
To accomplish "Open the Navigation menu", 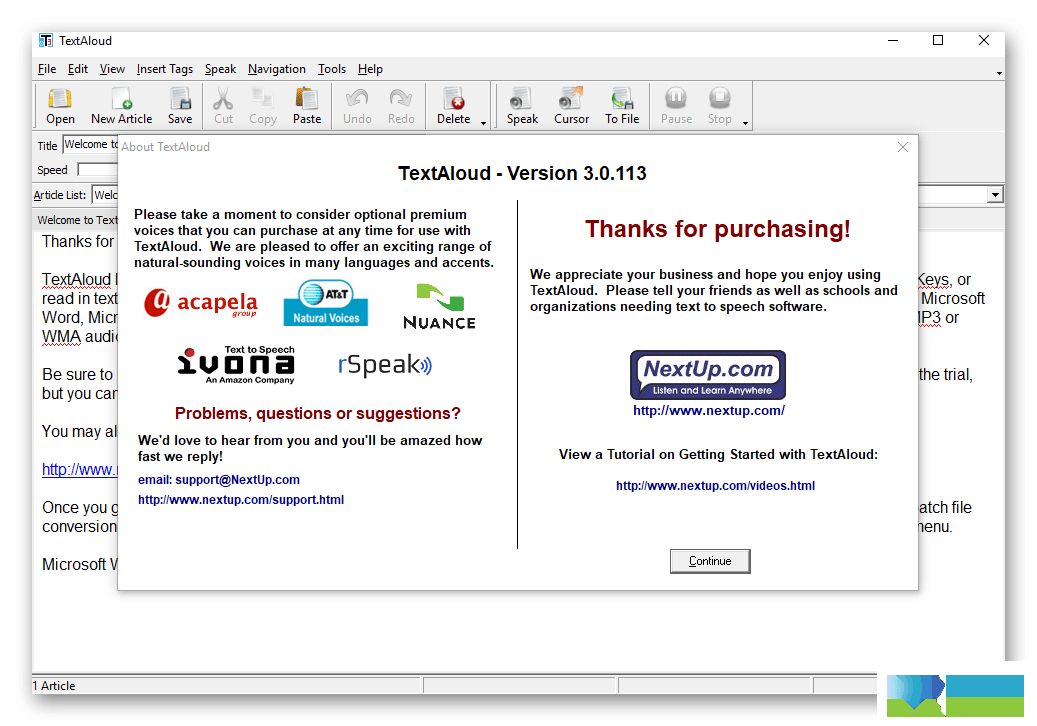I will [x=276, y=69].
